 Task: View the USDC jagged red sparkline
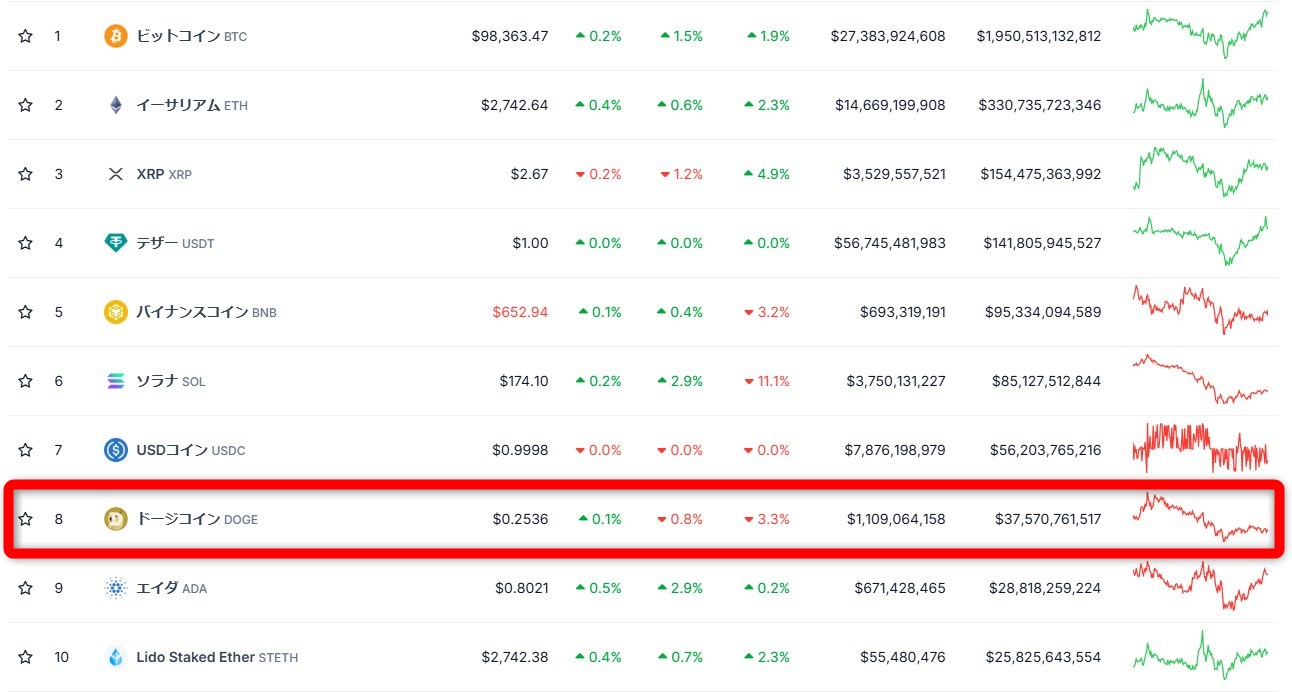pos(1200,448)
